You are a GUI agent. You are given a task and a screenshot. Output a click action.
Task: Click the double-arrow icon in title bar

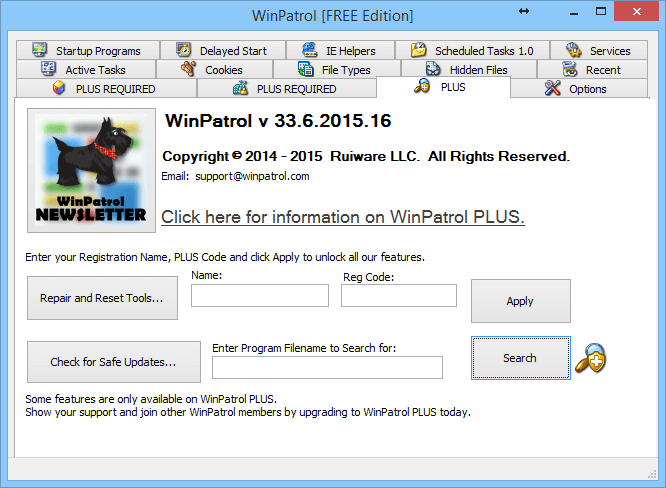524,11
